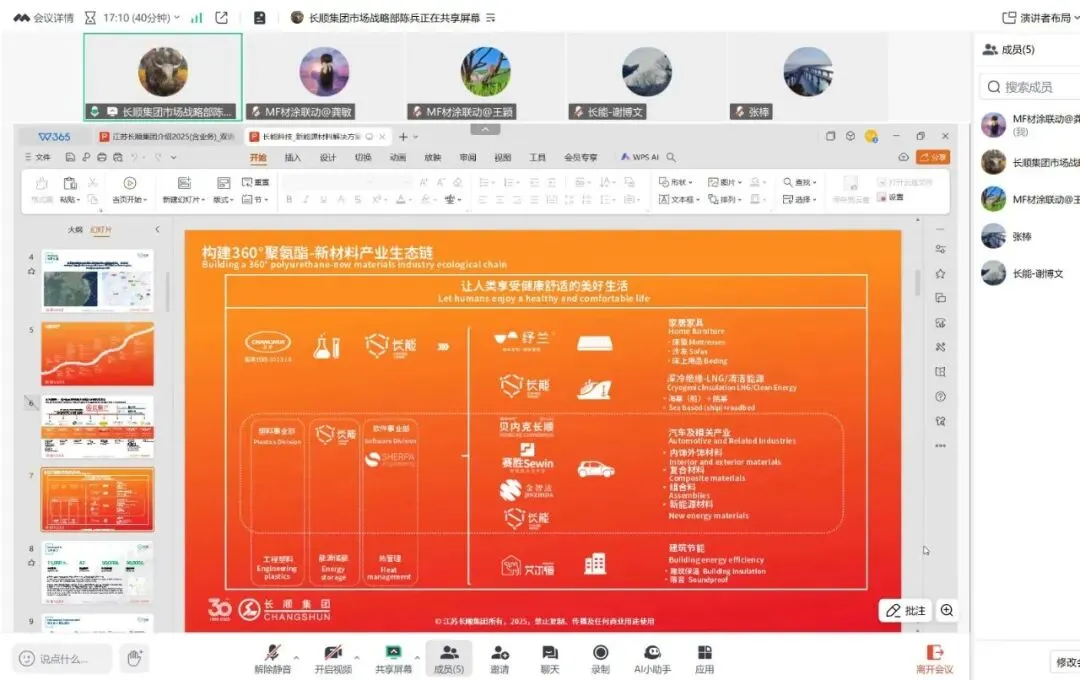Click the 说点什么 chat input box
Viewport: 1080px width, 680px height.
pyautogui.click(x=62, y=659)
